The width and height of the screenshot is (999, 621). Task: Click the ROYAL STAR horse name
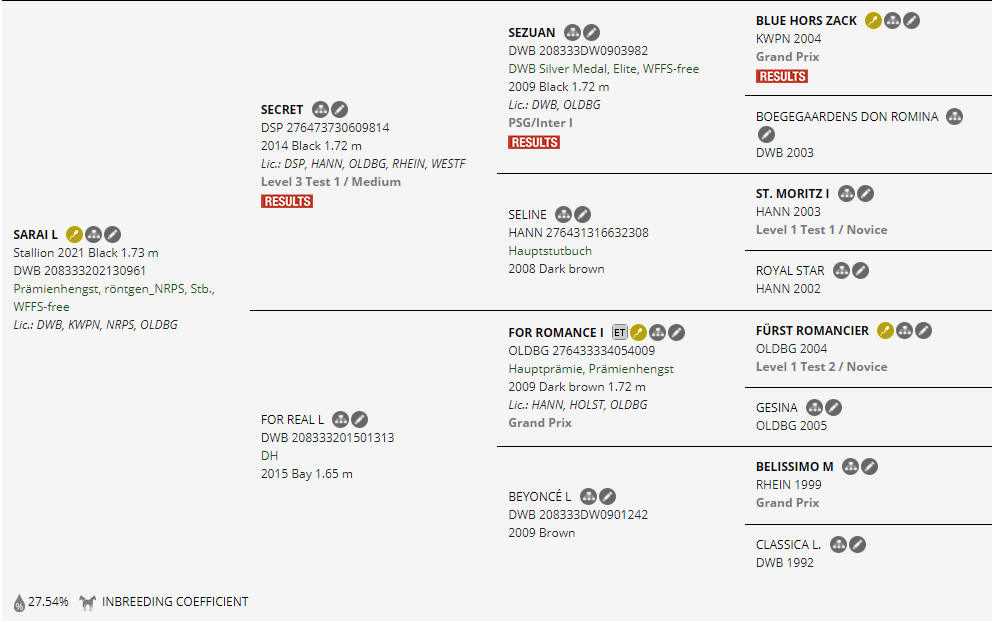pyautogui.click(x=790, y=270)
